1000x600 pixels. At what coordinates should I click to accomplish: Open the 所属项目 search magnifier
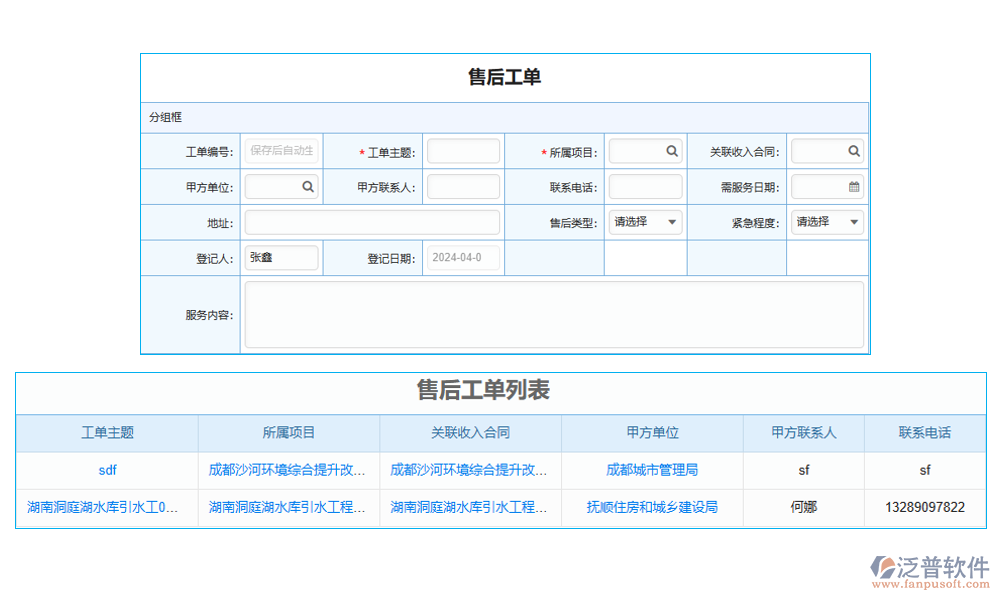(670, 150)
